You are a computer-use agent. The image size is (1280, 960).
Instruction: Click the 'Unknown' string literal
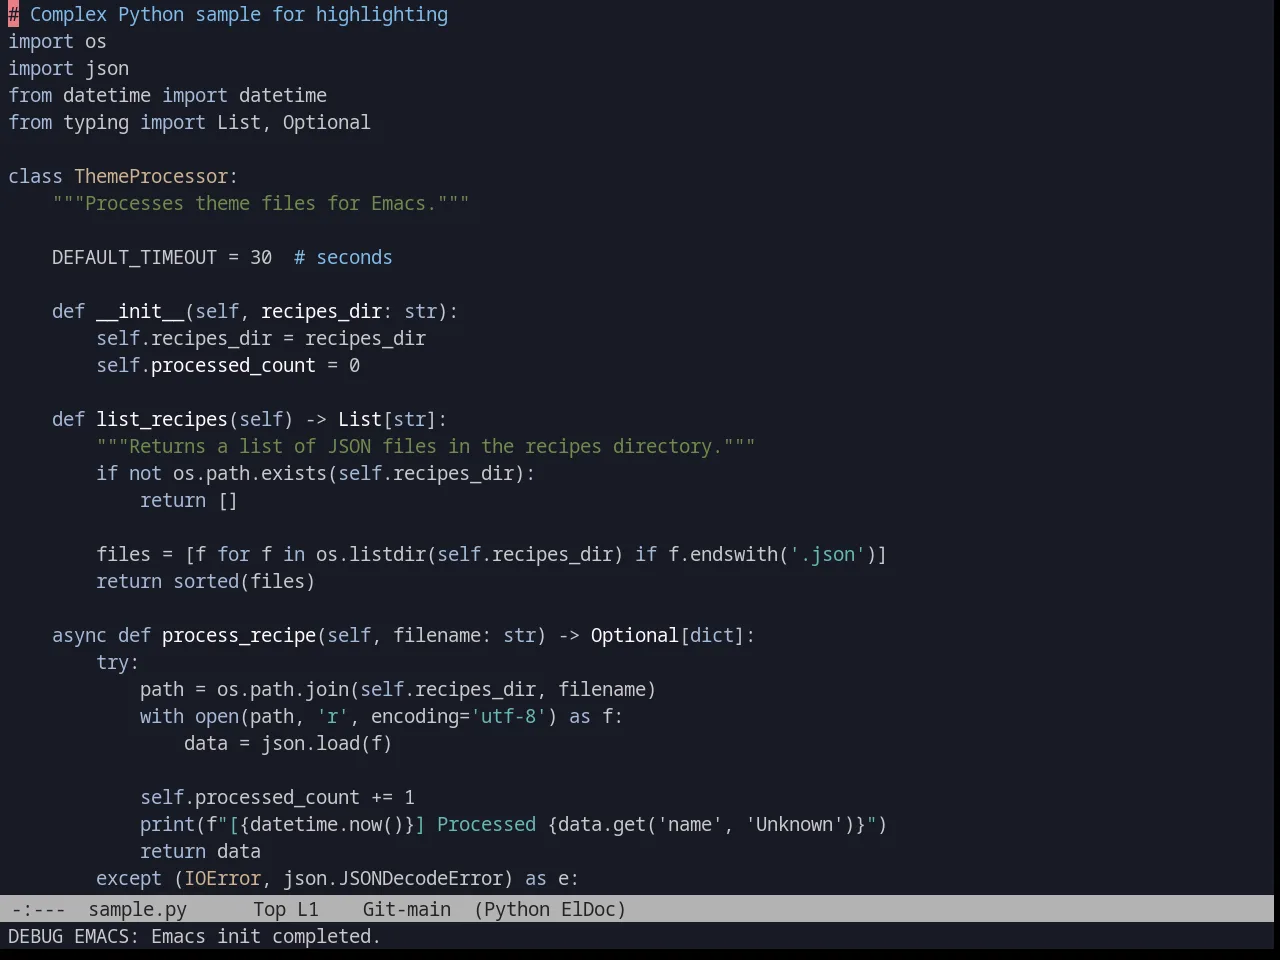click(794, 824)
